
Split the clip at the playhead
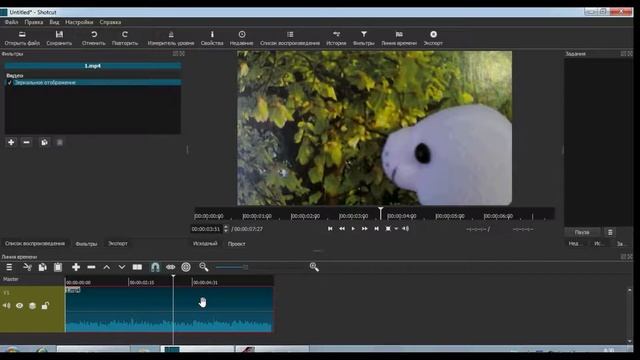[x=137, y=267]
